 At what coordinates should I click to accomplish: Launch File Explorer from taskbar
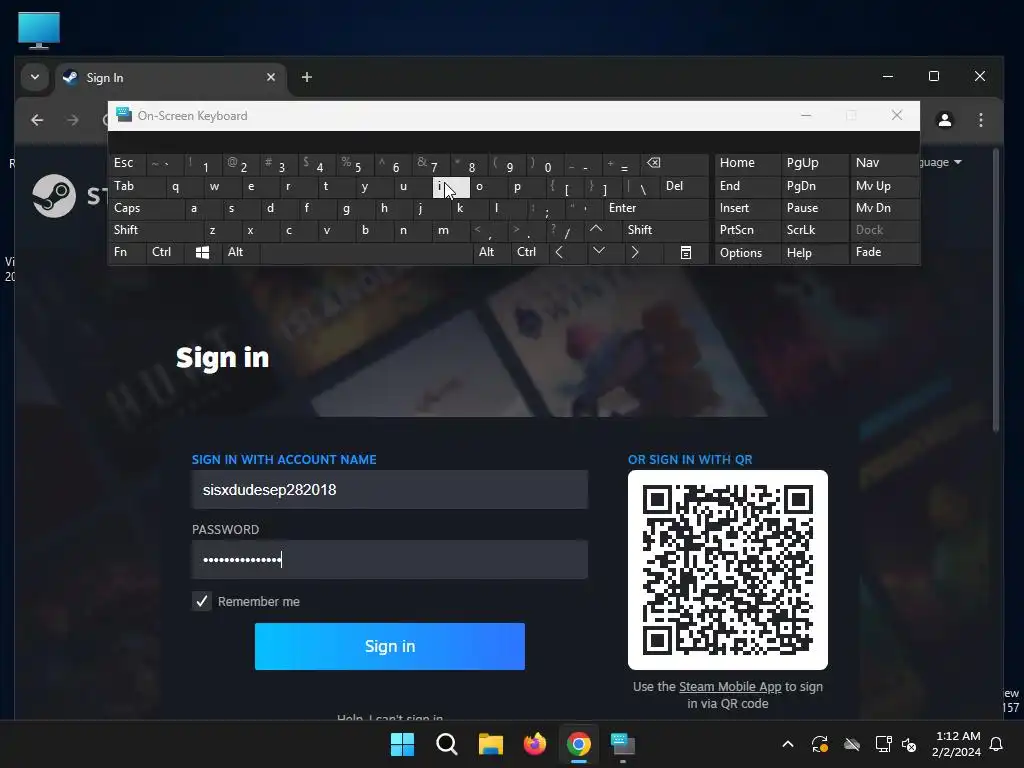tap(490, 744)
